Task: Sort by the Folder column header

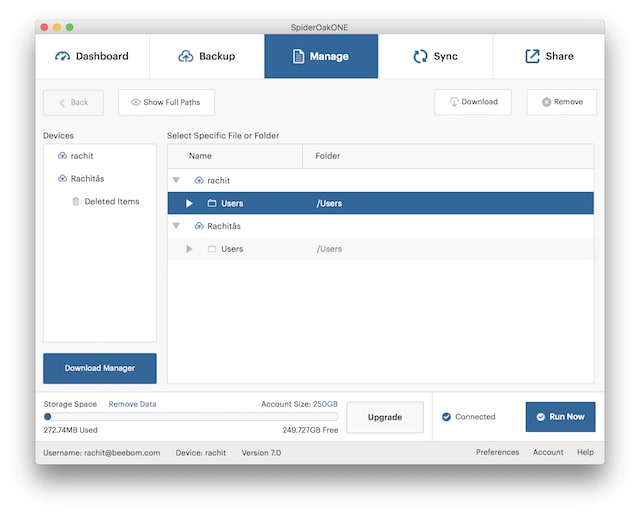Action: [x=448, y=156]
